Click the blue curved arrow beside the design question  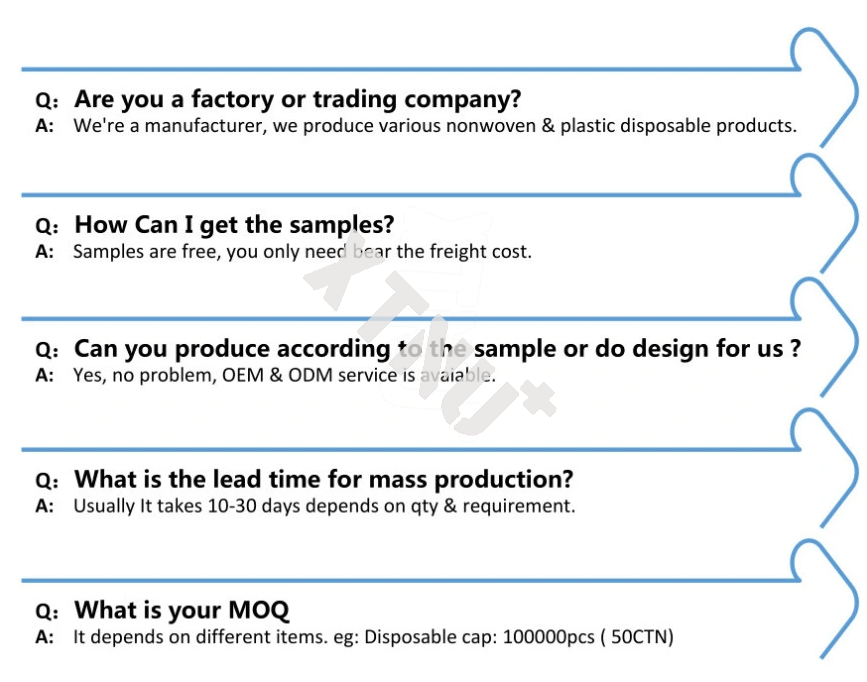tap(824, 337)
